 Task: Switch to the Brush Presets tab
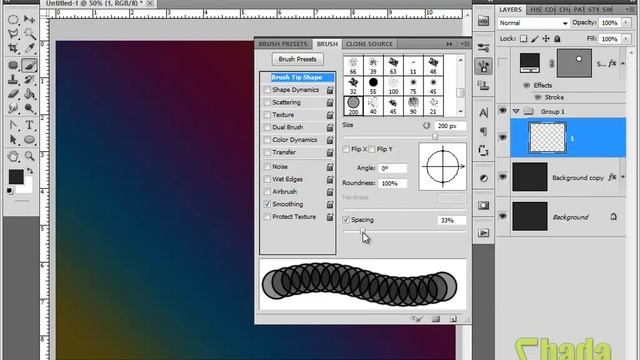(x=283, y=44)
